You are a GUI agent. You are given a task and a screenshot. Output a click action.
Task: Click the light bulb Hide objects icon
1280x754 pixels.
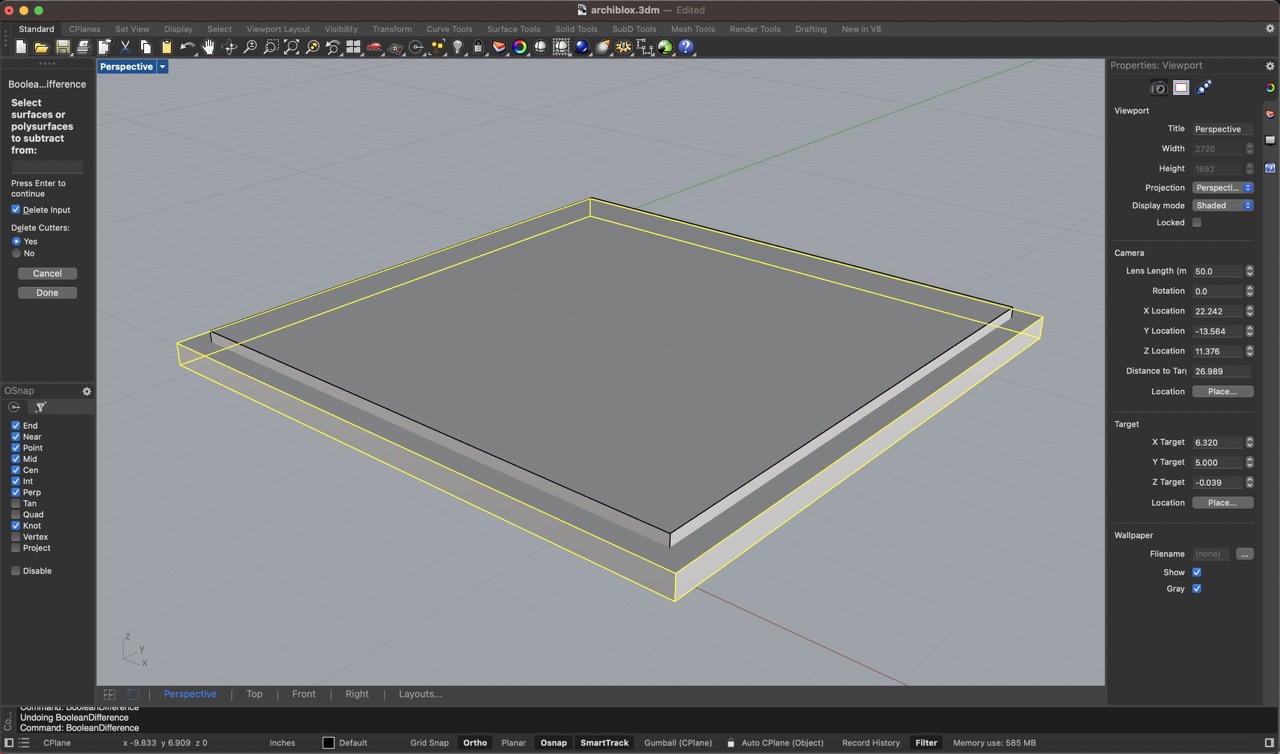(x=458, y=47)
